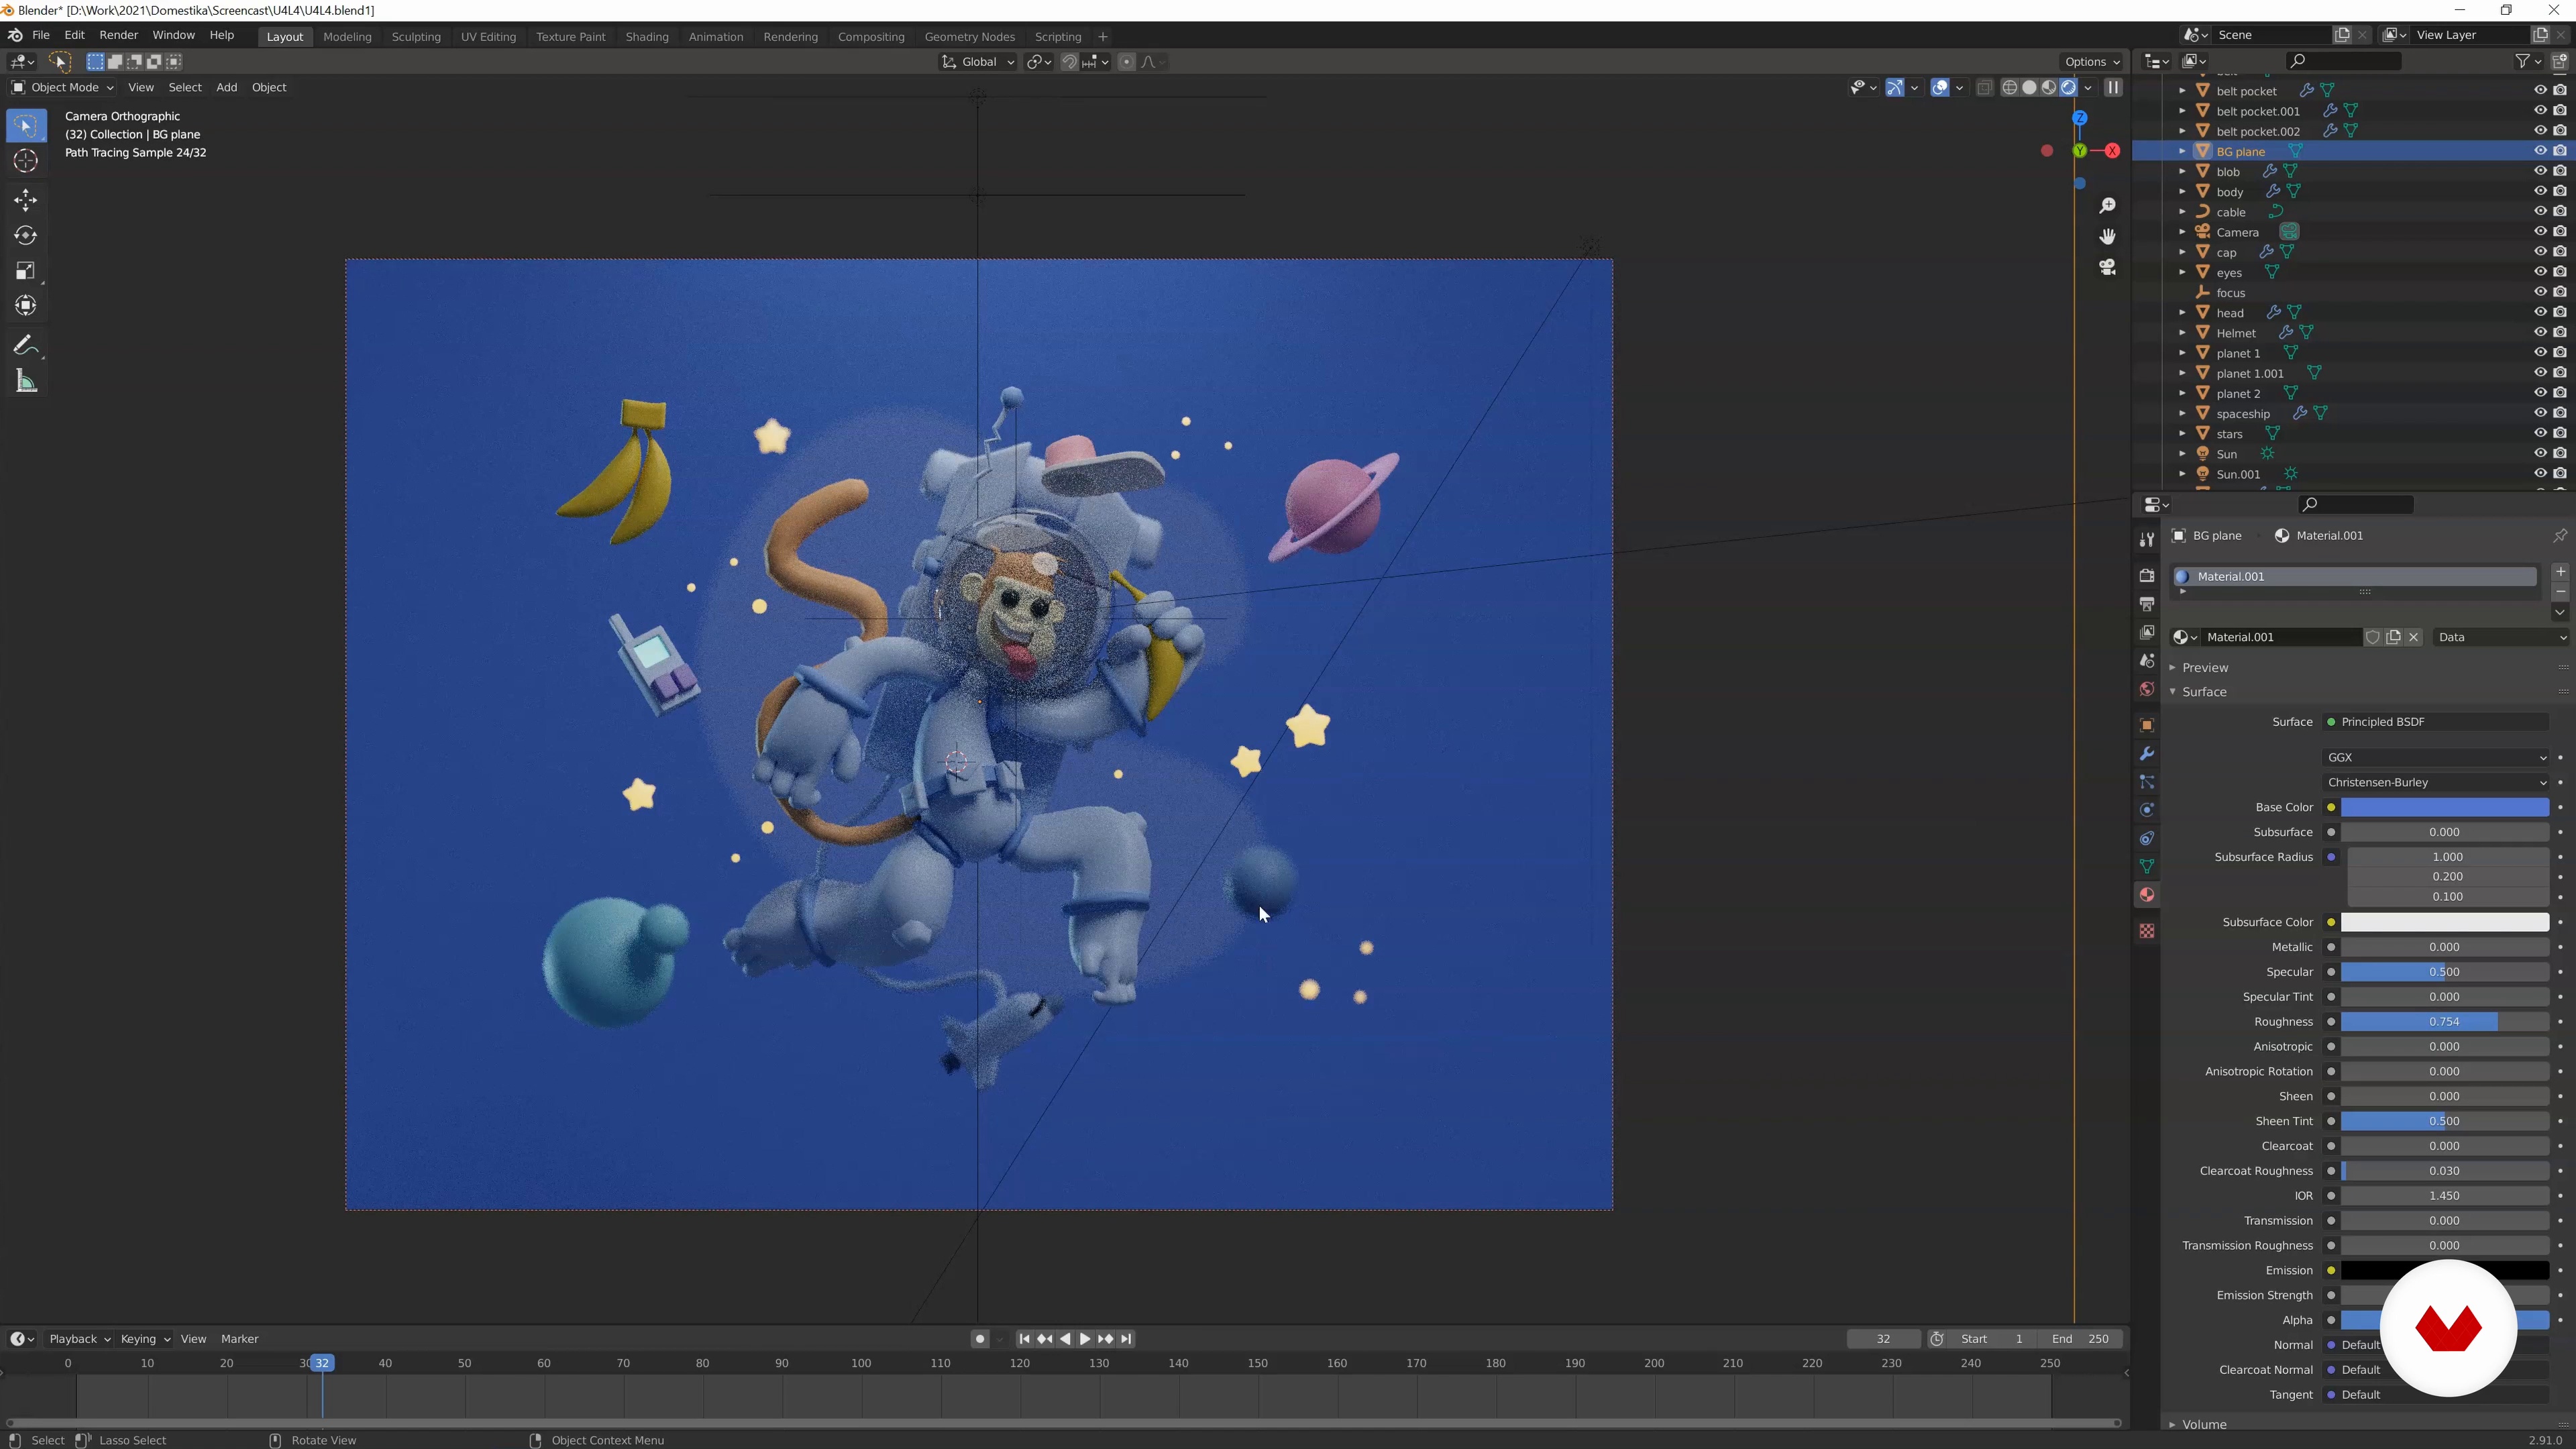Toggle snapping magnet icon
The height and width of the screenshot is (1449, 2576).
pyautogui.click(x=1069, y=62)
